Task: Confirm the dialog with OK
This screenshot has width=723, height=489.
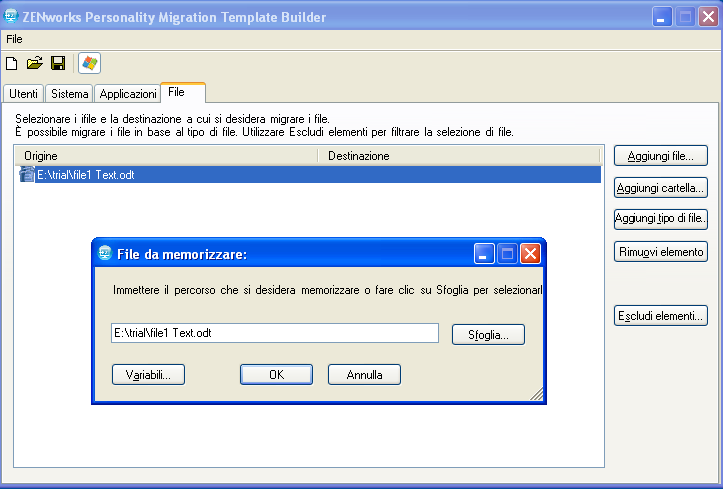Action: (276, 375)
